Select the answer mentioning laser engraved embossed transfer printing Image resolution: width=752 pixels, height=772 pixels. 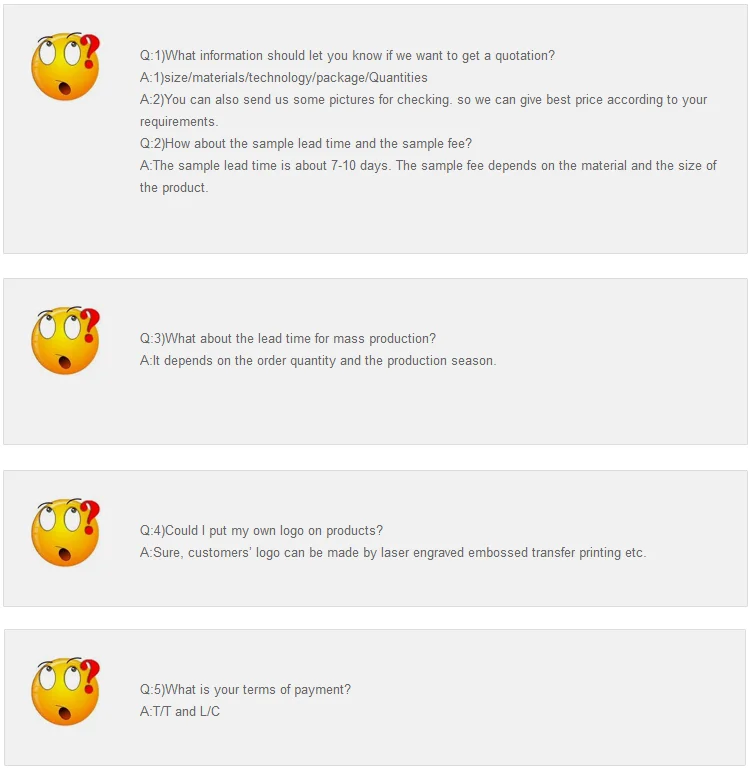(392, 553)
